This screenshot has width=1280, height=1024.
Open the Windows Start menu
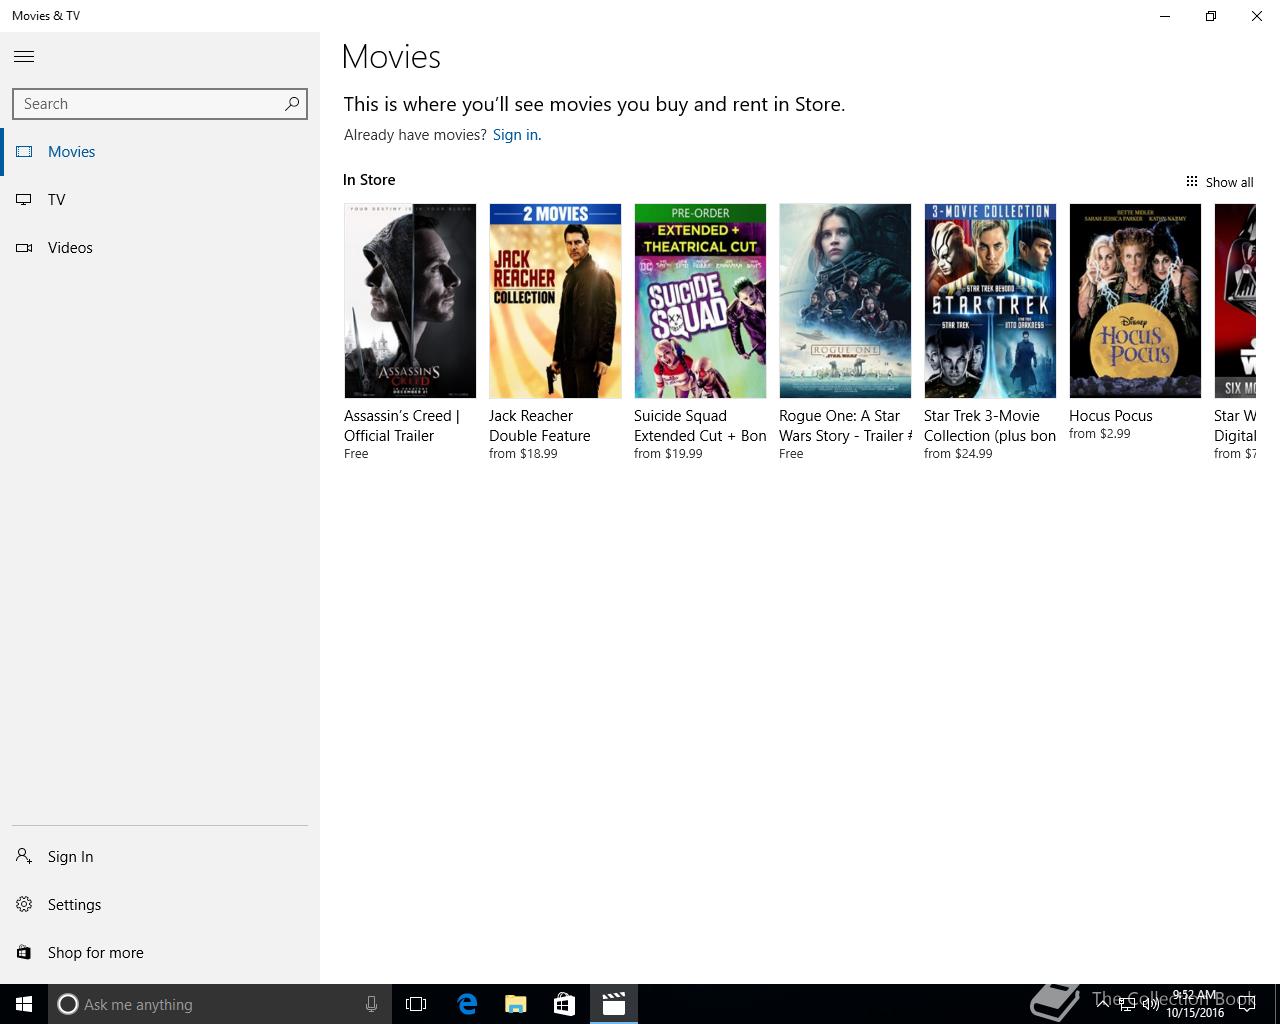24,1004
